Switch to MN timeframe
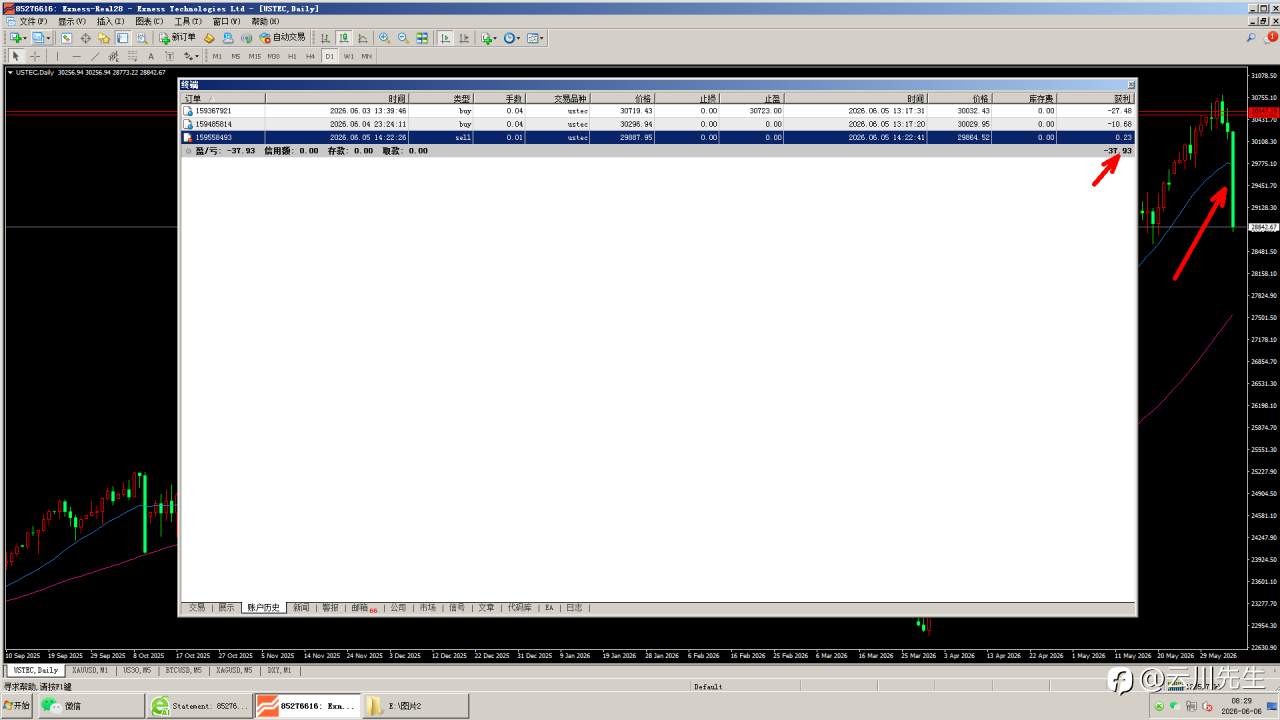Screen dimensions: 1280x720 click(367, 56)
